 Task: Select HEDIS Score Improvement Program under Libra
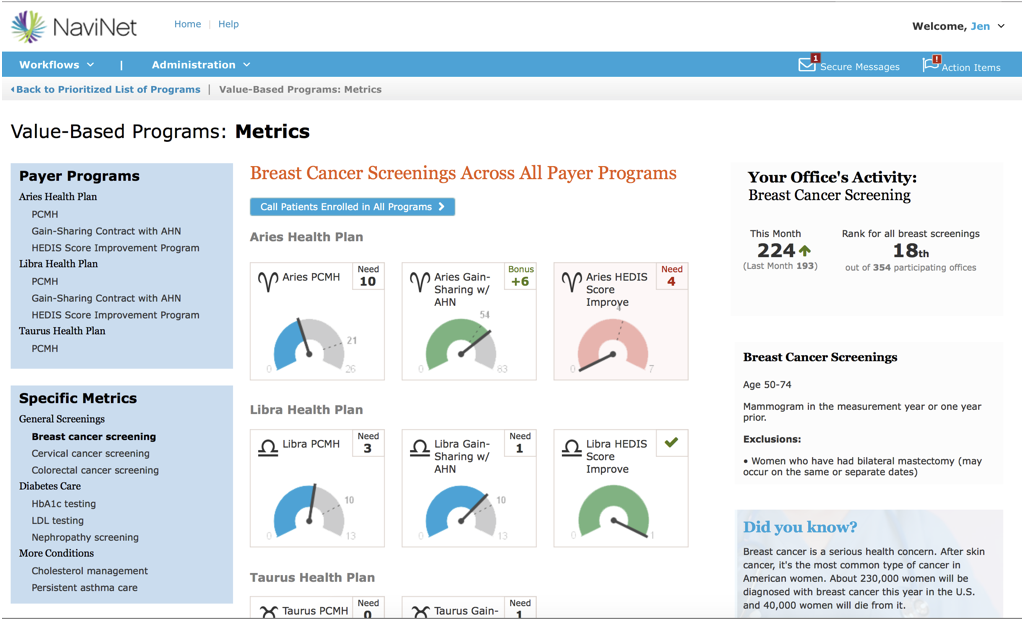click(116, 315)
